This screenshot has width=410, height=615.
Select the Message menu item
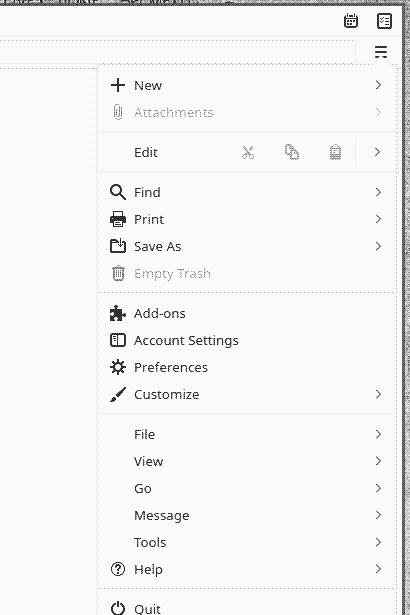(x=247, y=515)
